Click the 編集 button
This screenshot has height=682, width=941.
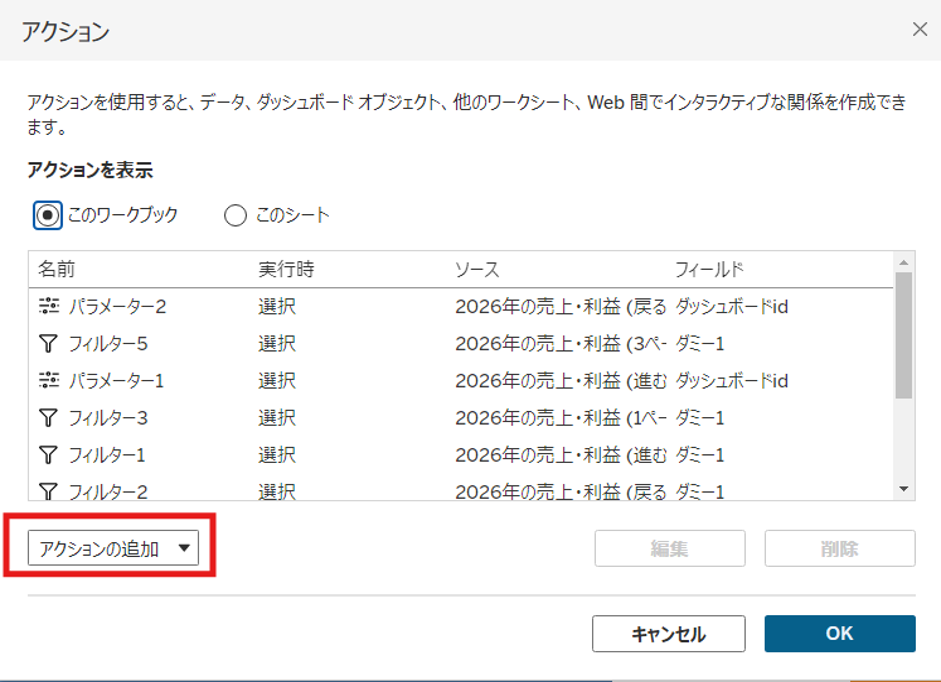pos(670,548)
